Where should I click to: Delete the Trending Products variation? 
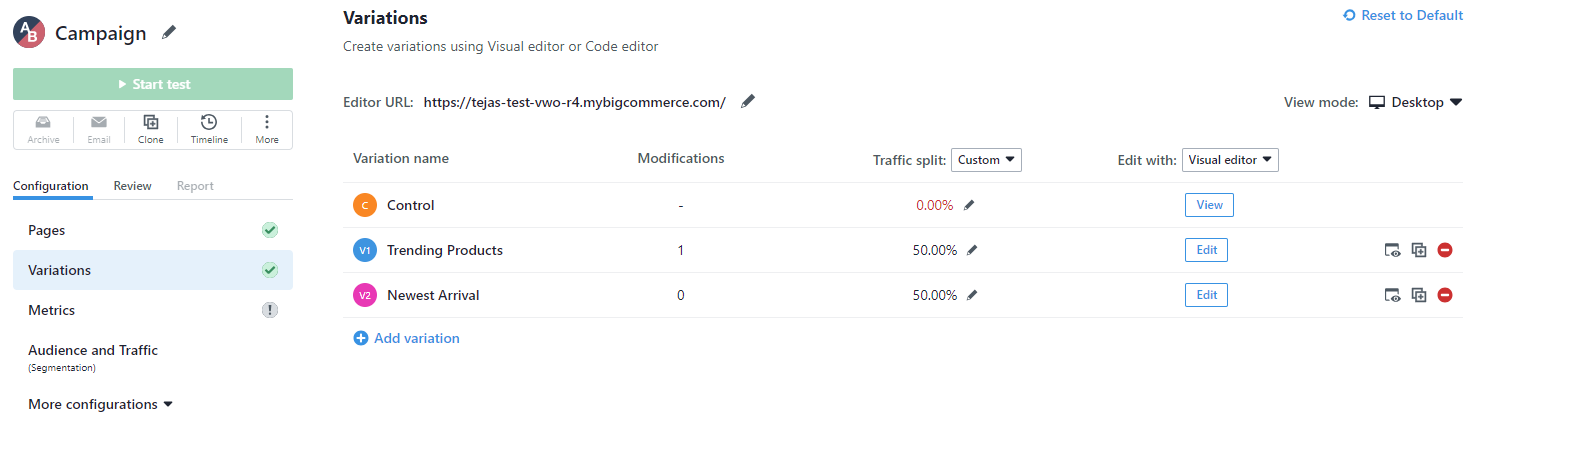(1445, 250)
